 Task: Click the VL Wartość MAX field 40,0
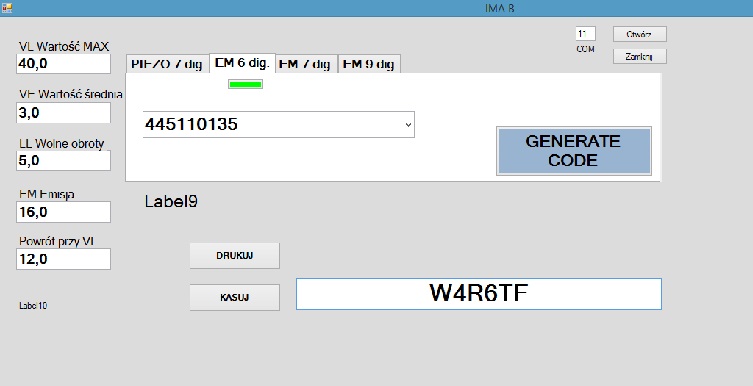click(63, 63)
